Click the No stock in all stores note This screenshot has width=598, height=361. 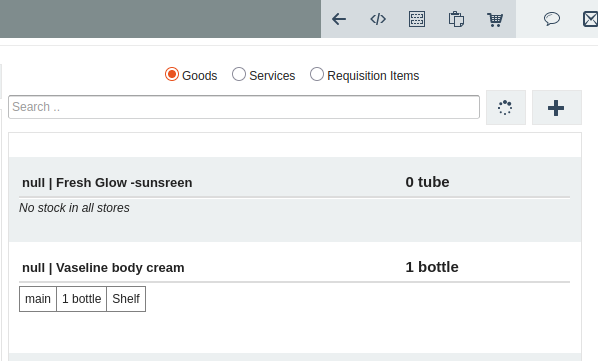click(x=74, y=208)
